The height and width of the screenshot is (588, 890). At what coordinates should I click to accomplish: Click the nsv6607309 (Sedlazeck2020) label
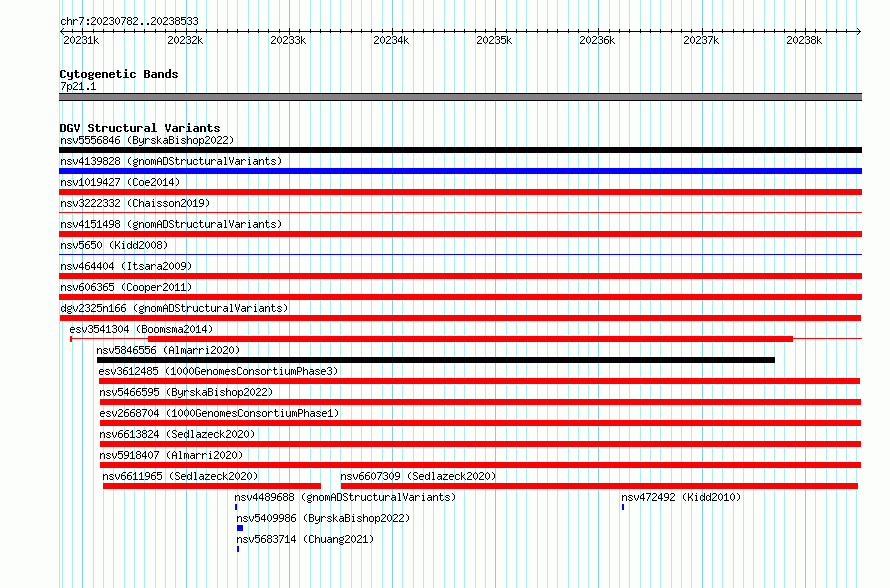[418, 476]
